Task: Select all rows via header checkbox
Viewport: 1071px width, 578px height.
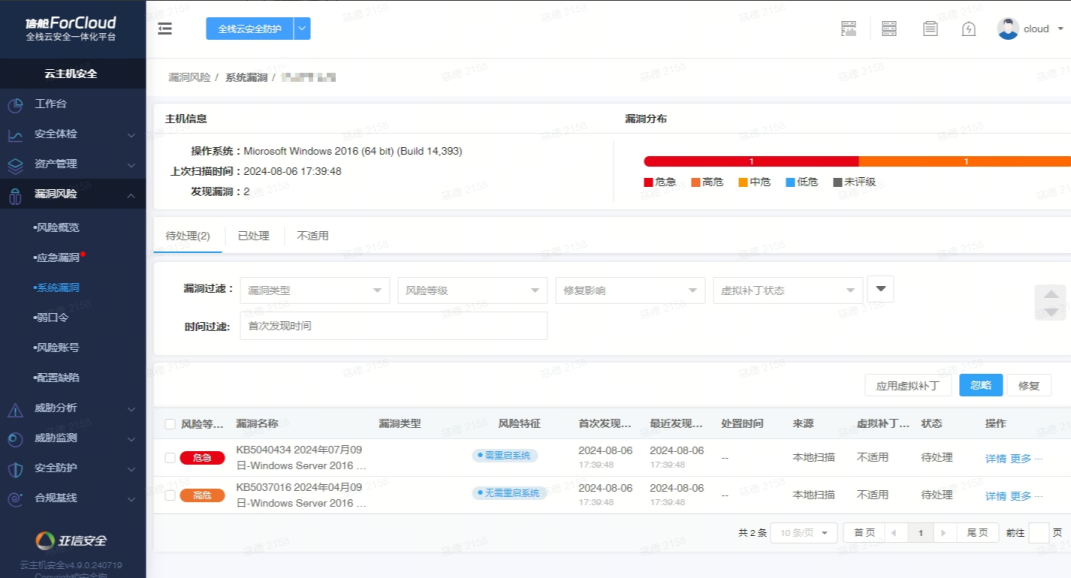Action: click(x=170, y=424)
